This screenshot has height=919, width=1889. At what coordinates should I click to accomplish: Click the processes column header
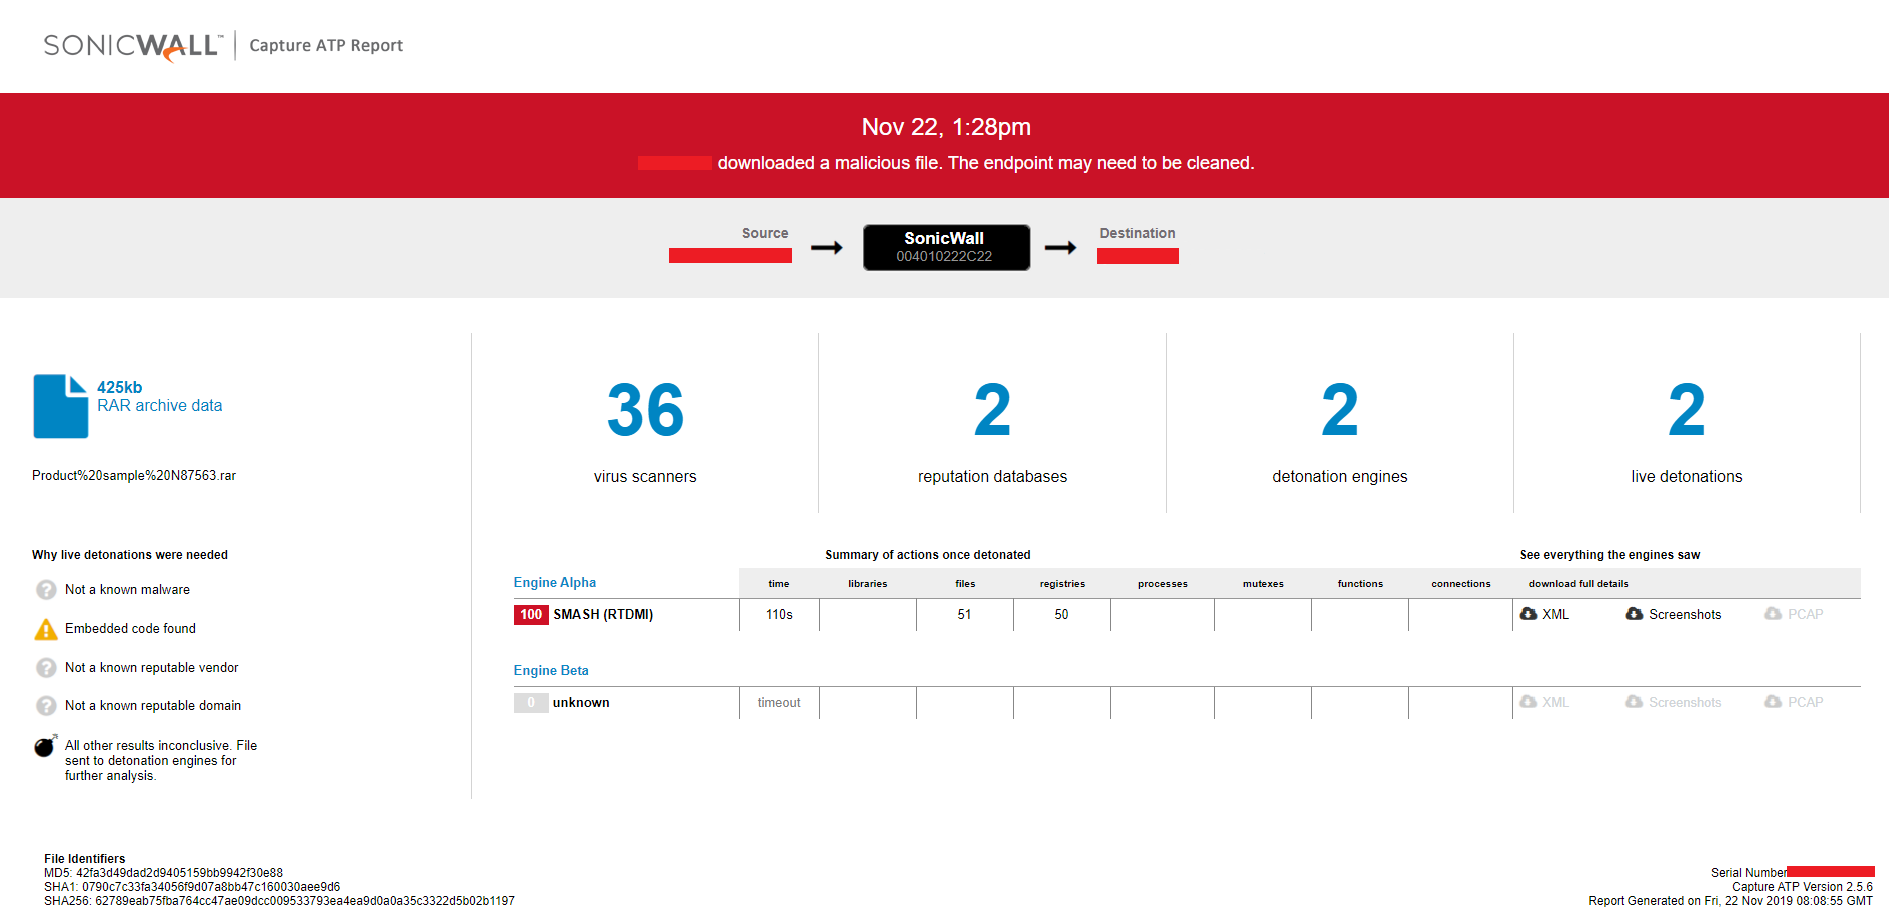point(1163,584)
